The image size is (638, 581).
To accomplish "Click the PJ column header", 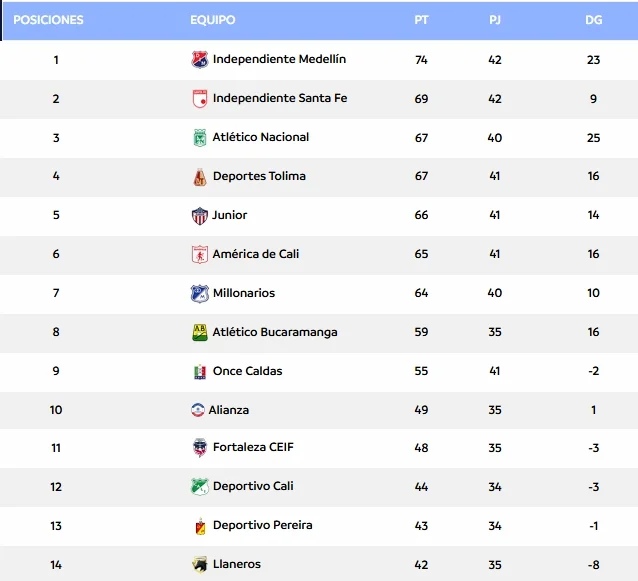I will tap(495, 20).
